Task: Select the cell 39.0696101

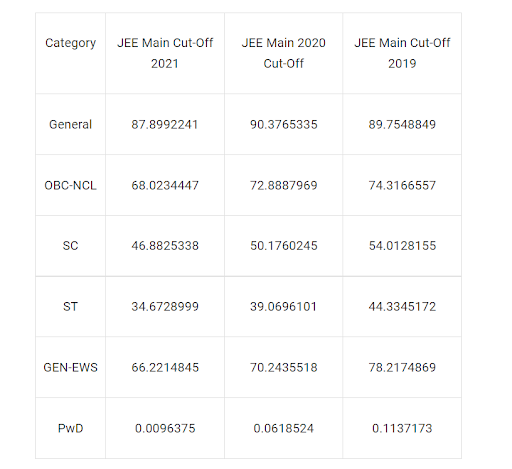Action: [x=284, y=306]
